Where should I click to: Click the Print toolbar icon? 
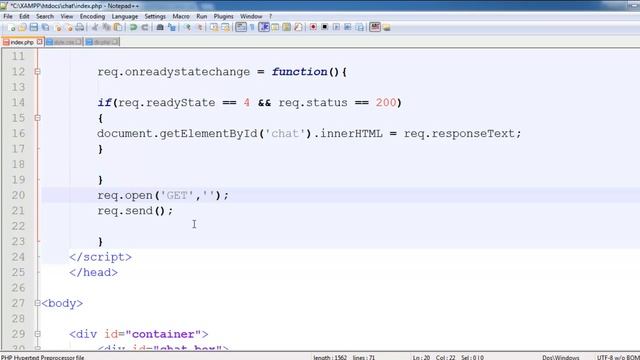click(80, 27)
